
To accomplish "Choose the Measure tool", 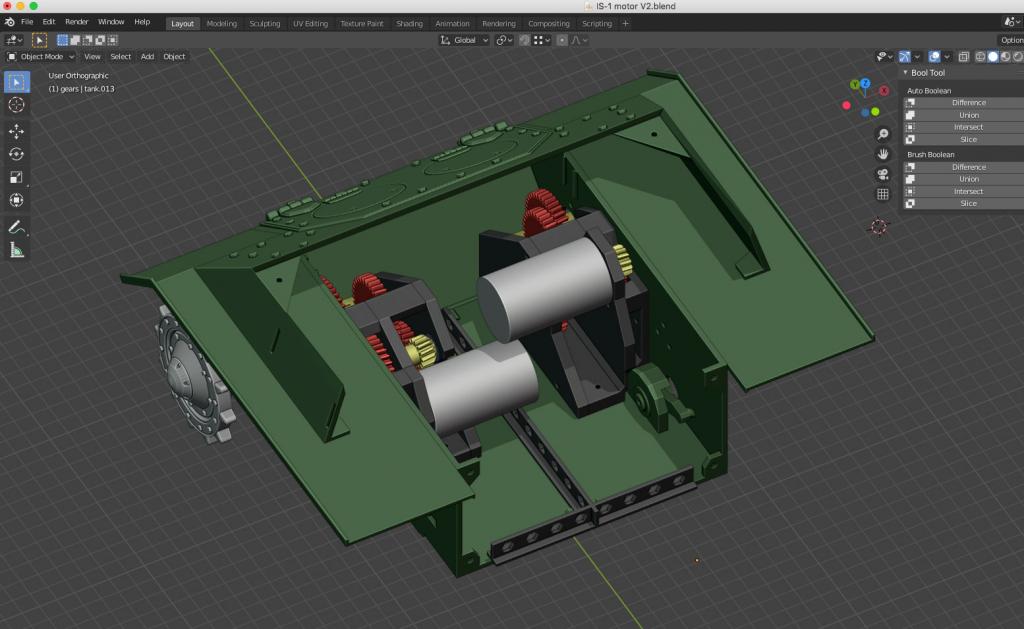I will pos(17,250).
